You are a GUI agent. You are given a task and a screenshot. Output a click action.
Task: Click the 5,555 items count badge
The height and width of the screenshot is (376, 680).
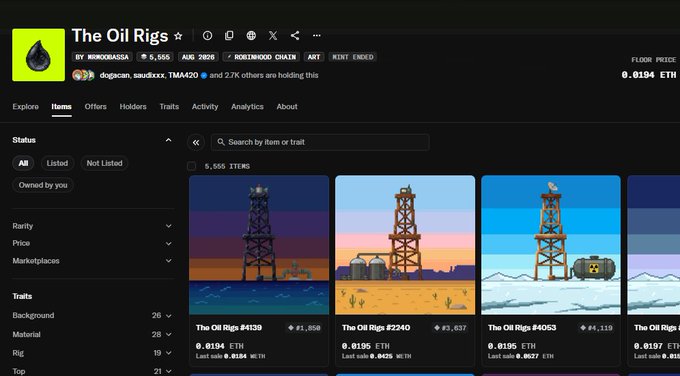[155, 57]
